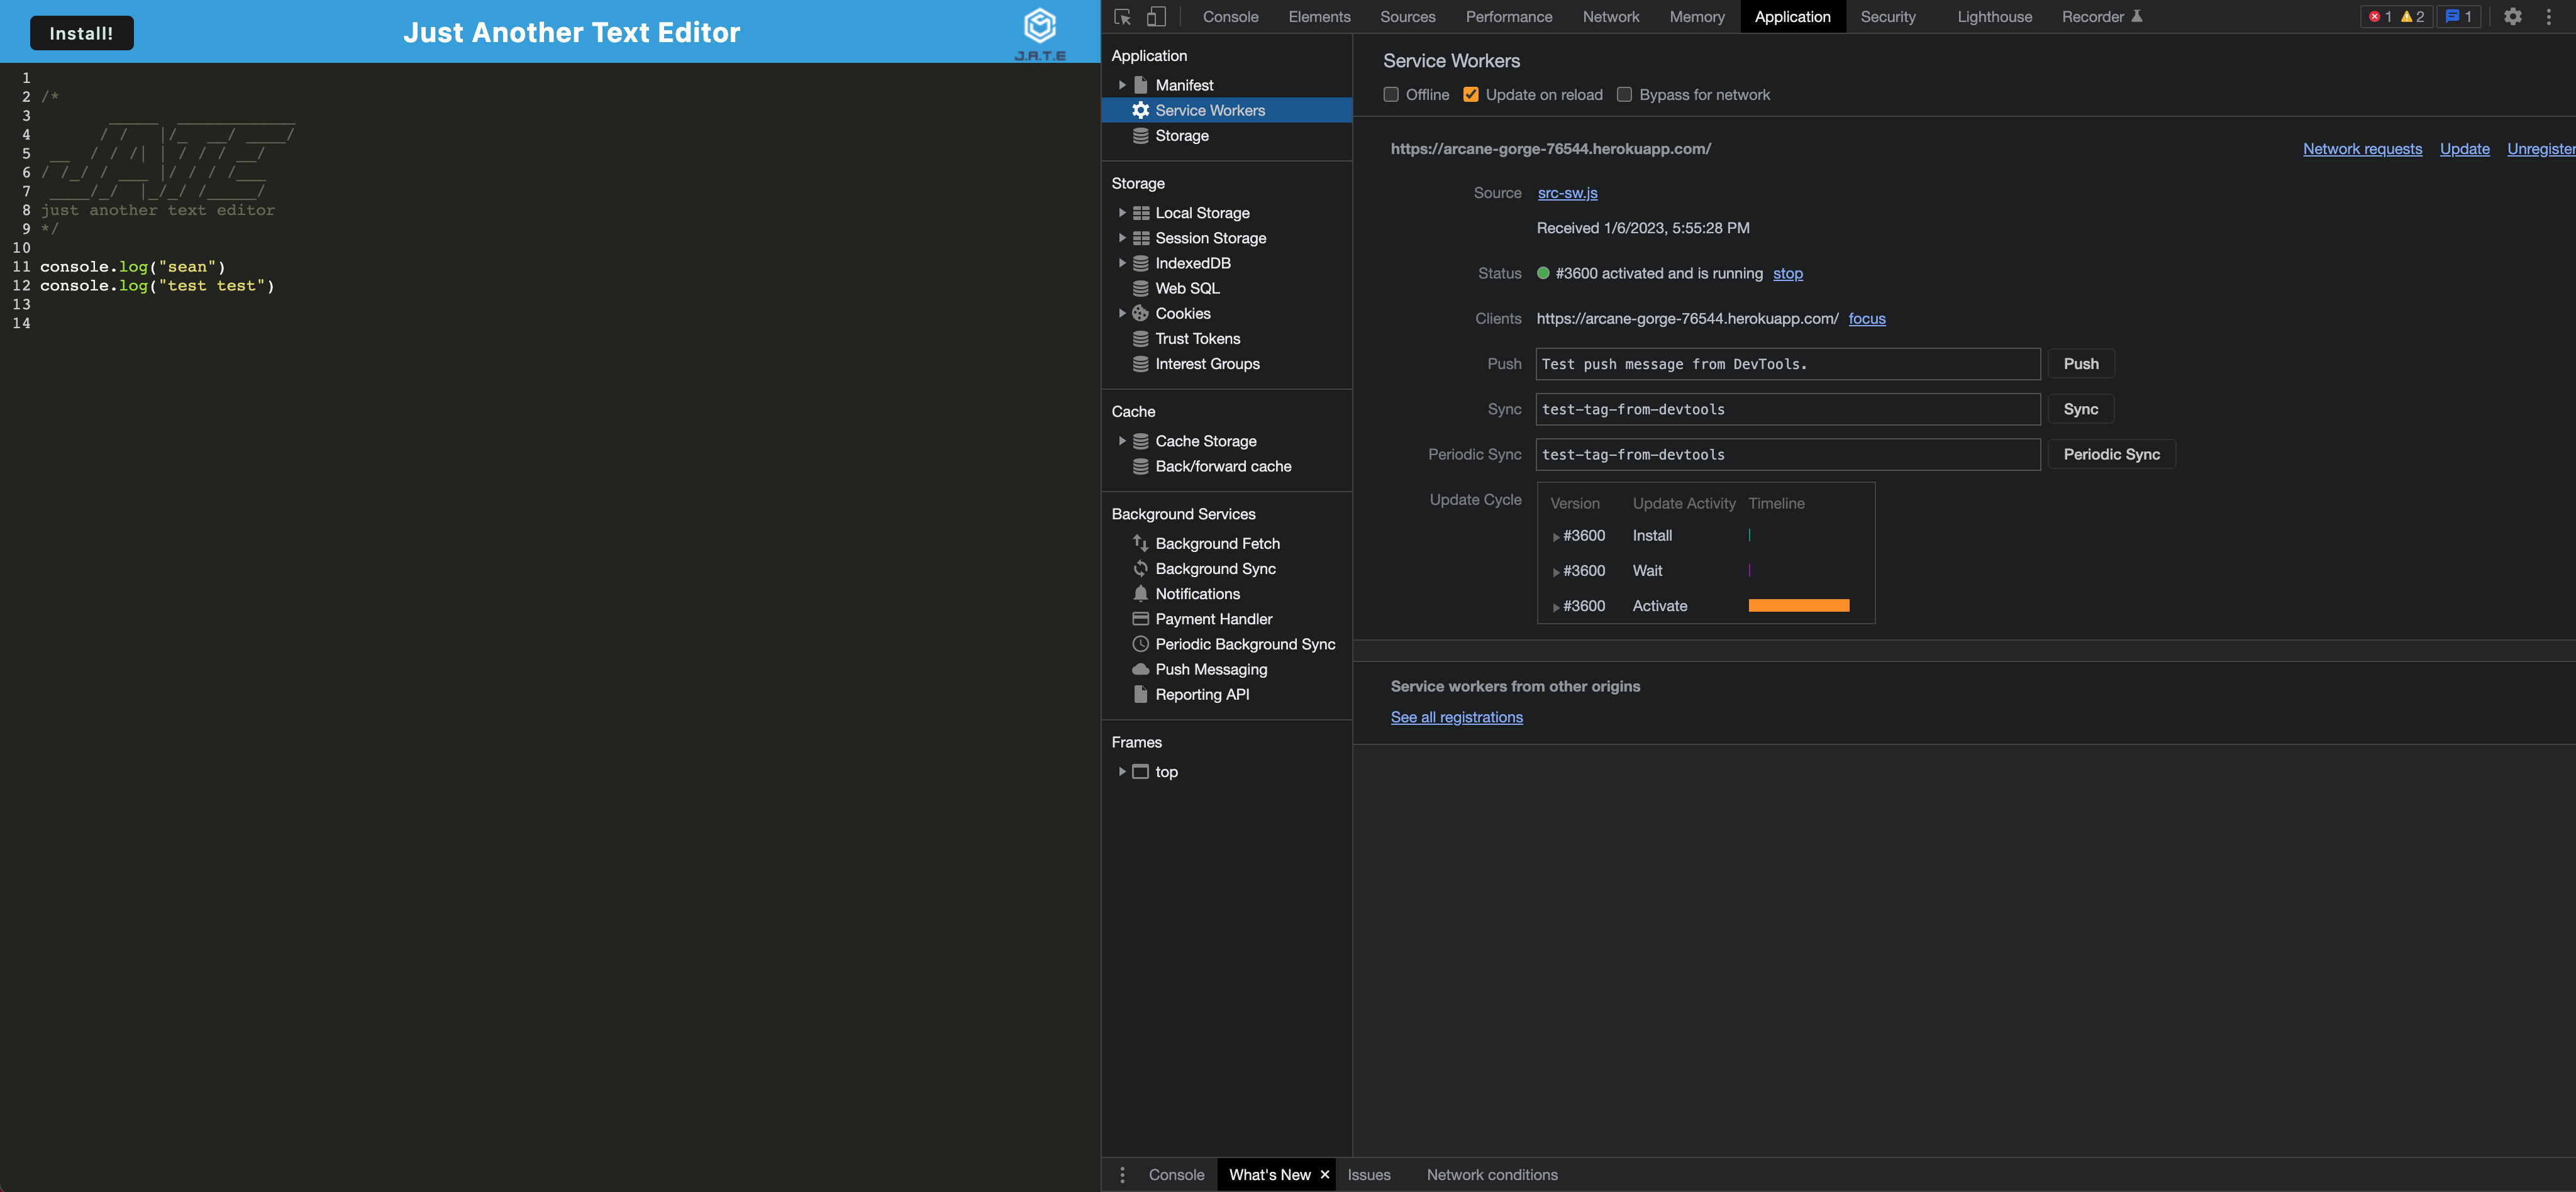Image resolution: width=2576 pixels, height=1192 pixels.
Task: Uncheck Update on reload
Action: tap(1471, 95)
